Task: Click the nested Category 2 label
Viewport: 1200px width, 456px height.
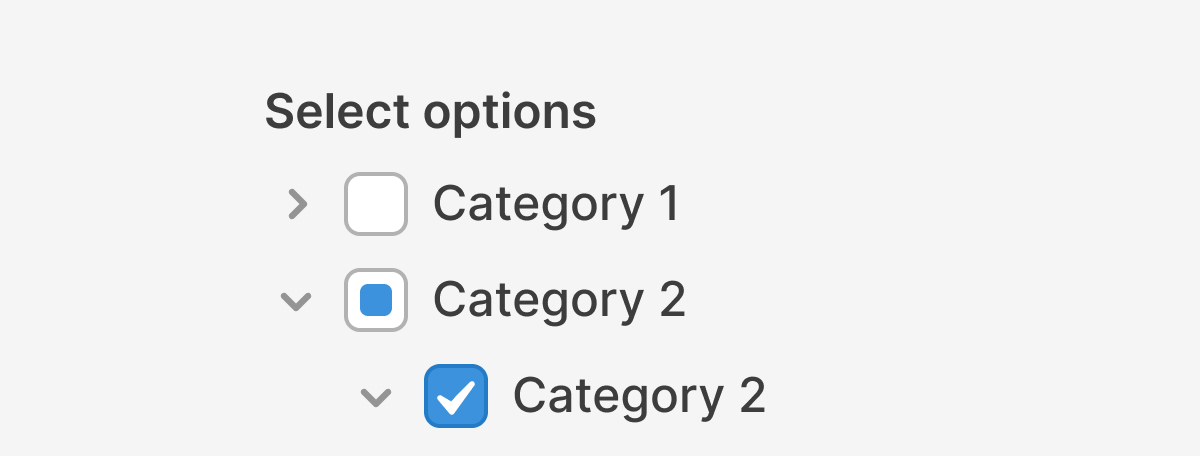Action: click(639, 396)
